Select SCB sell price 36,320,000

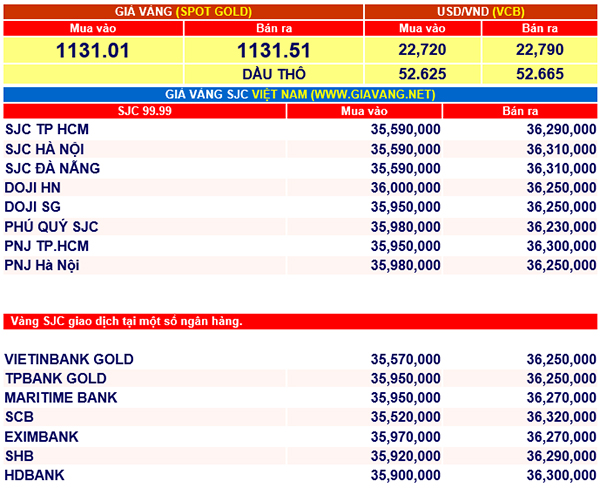tap(561, 417)
